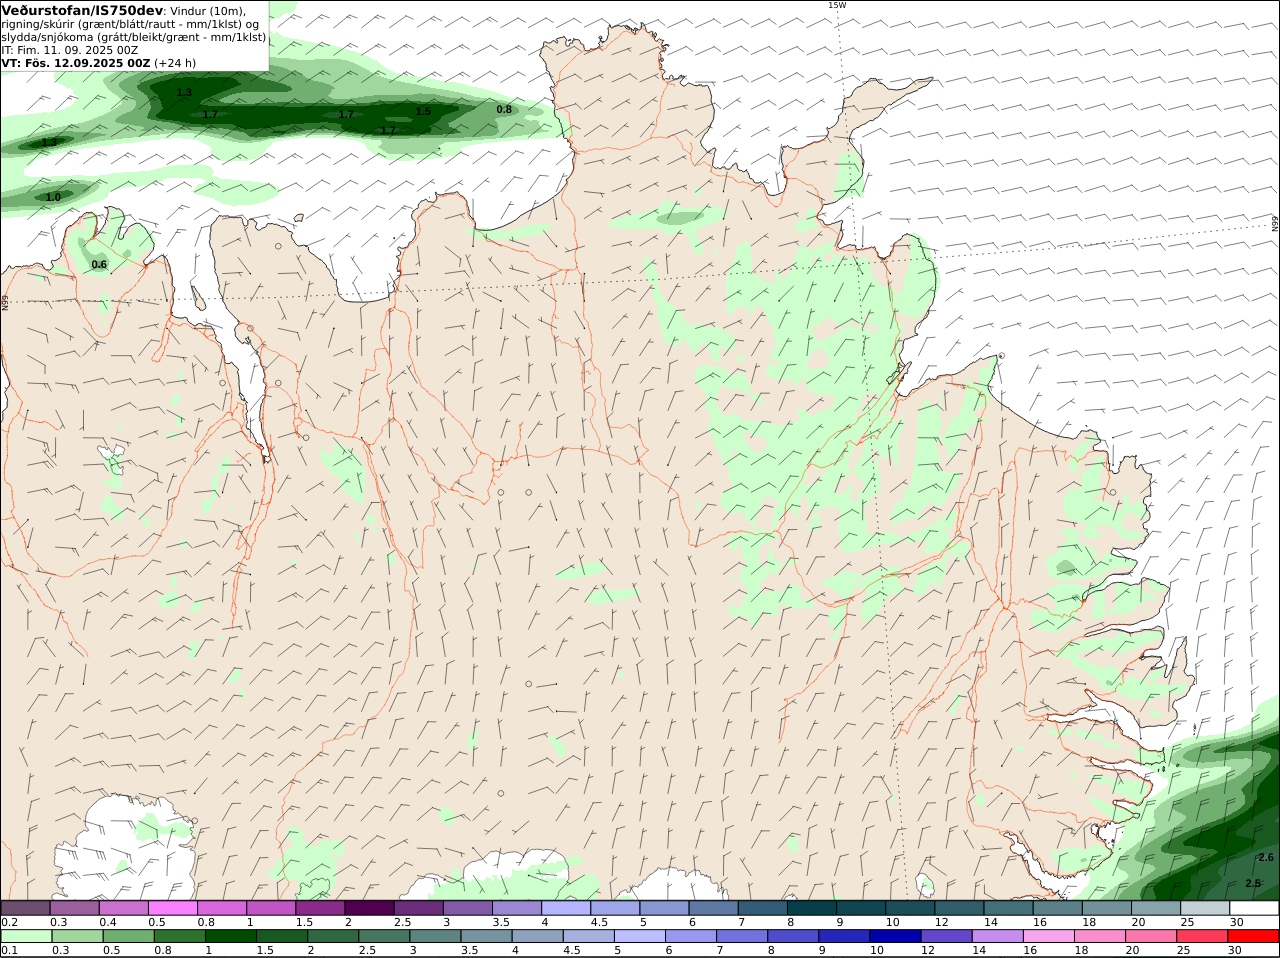
Task: Click the bright magenta-pink swatch in snow legend
Action: coord(172,908)
